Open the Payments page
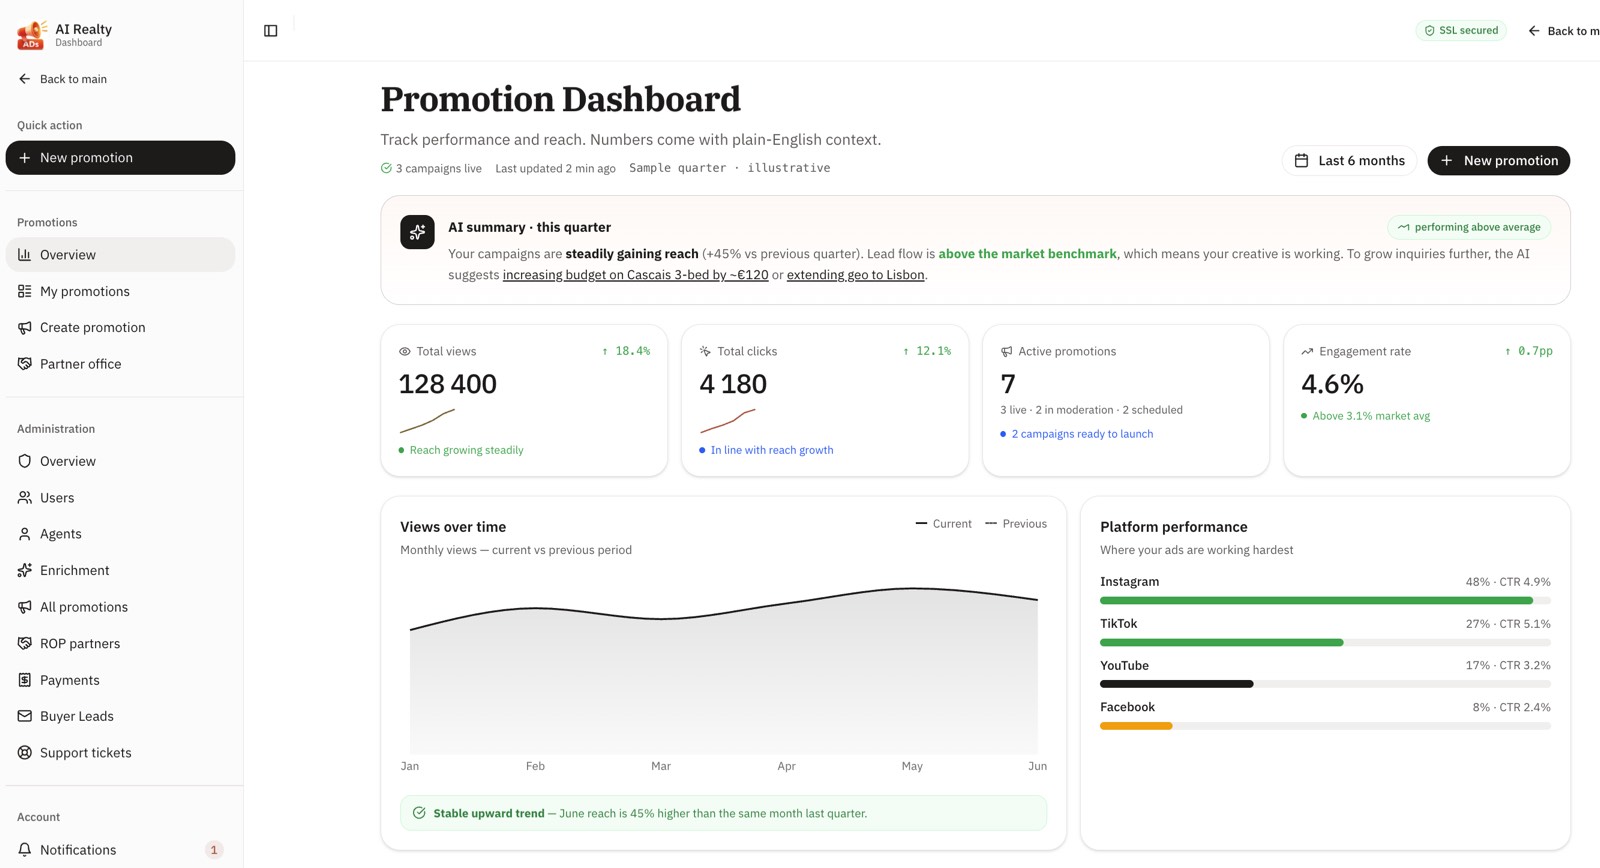Screen dimensions: 1600x868 tap(120, 680)
